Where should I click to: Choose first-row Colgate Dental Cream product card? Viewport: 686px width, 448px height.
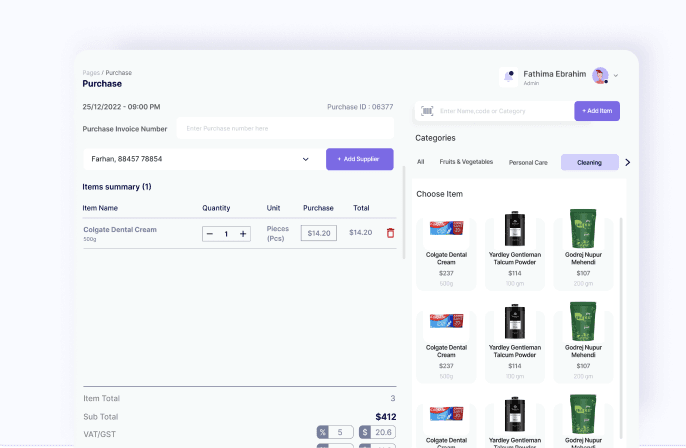[x=446, y=254]
